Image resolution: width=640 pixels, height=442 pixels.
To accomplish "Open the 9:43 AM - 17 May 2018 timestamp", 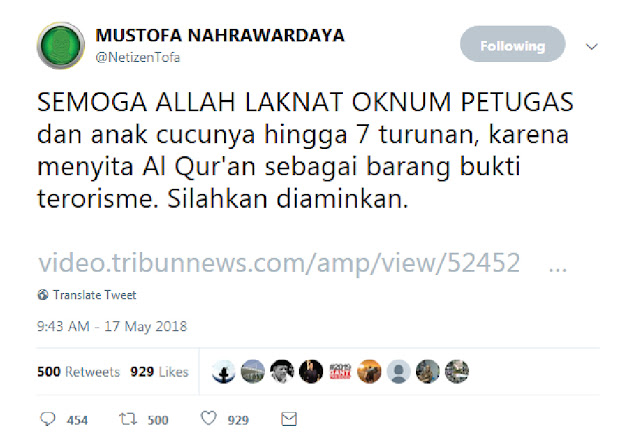I will point(112,327).
